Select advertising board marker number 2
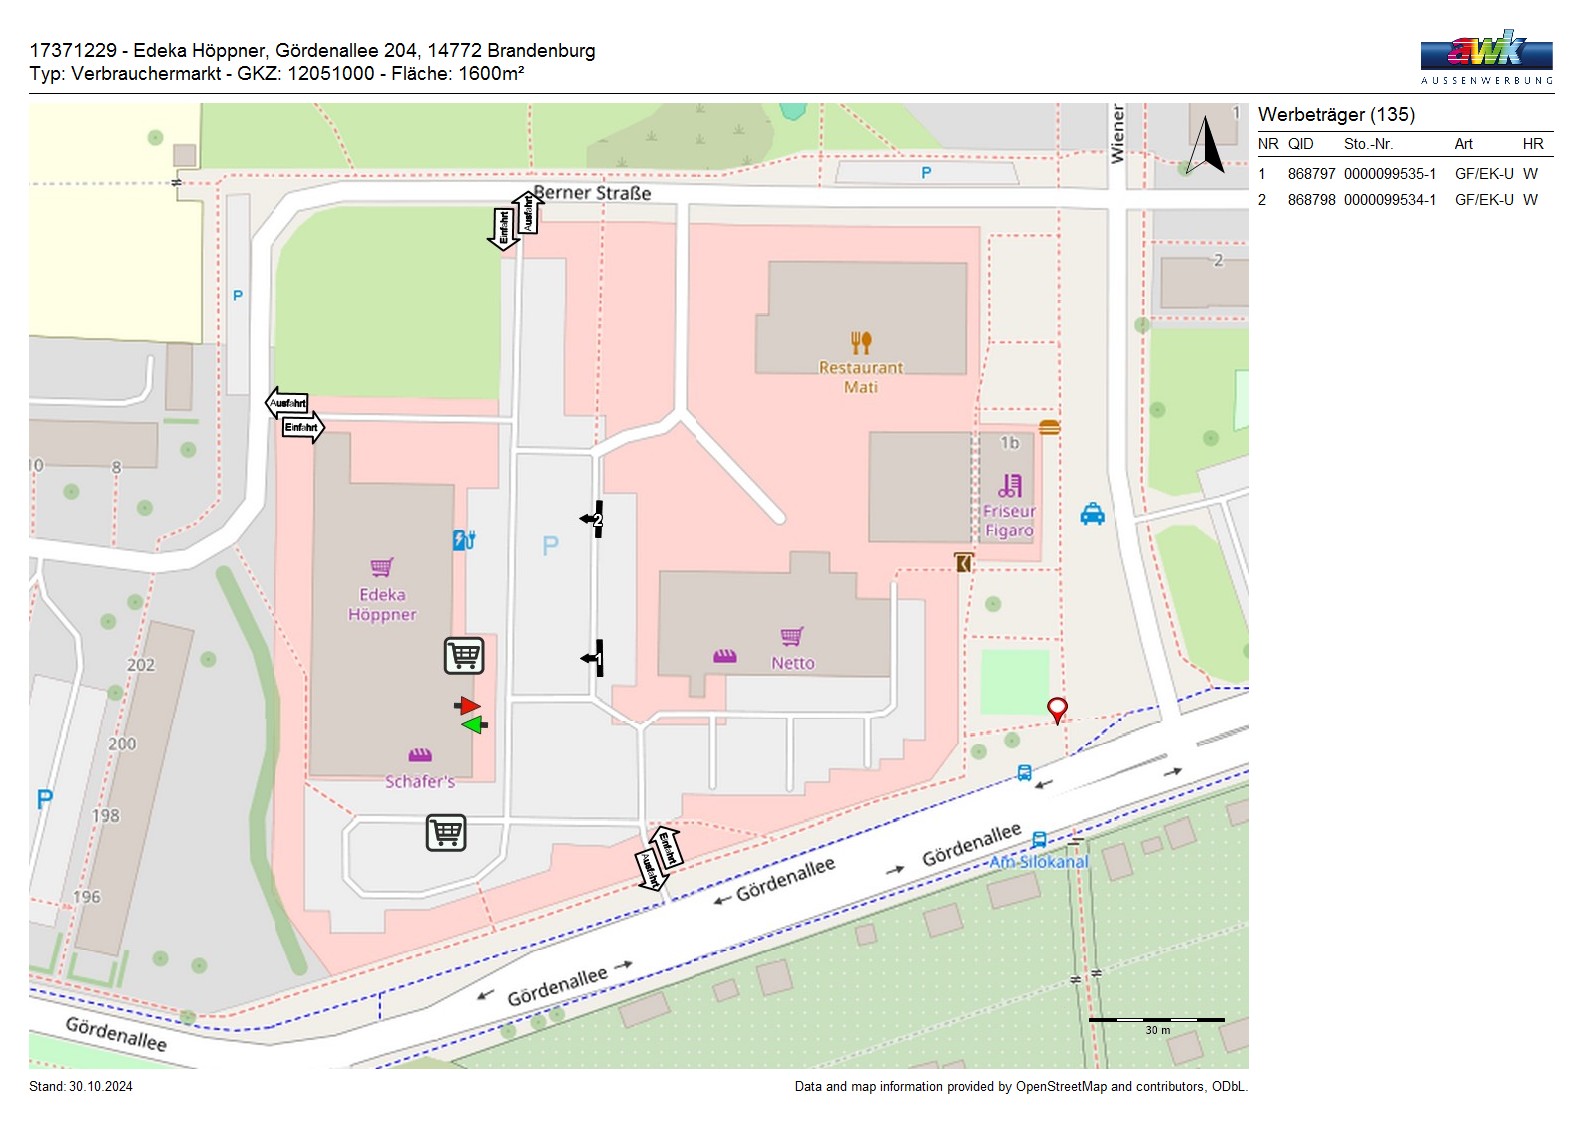Viewport: 1587px width, 1123px height. pyautogui.click(x=594, y=519)
